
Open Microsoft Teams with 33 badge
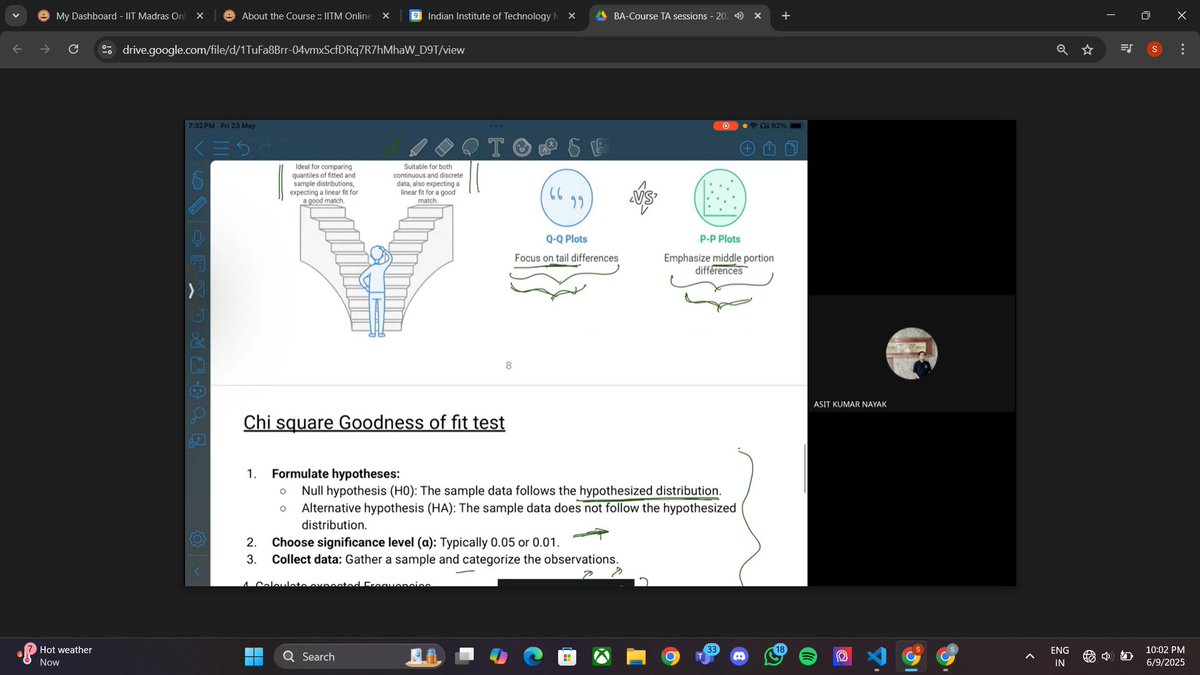click(x=706, y=656)
